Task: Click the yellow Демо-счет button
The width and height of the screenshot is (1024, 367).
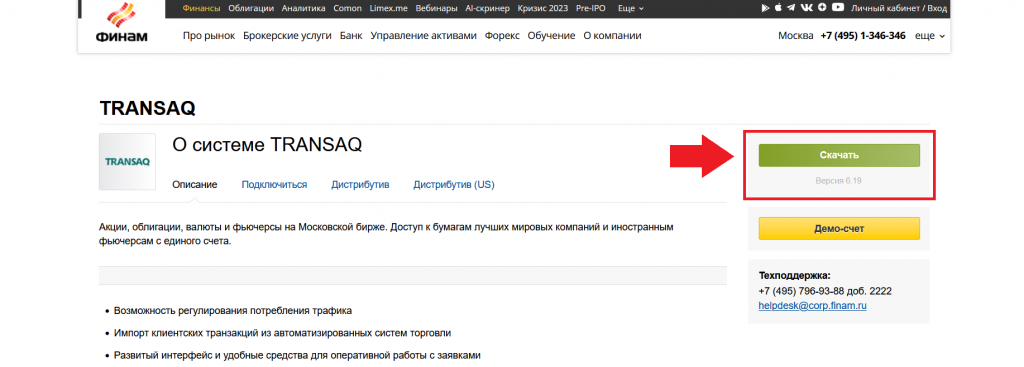Action: pyautogui.click(x=839, y=229)
